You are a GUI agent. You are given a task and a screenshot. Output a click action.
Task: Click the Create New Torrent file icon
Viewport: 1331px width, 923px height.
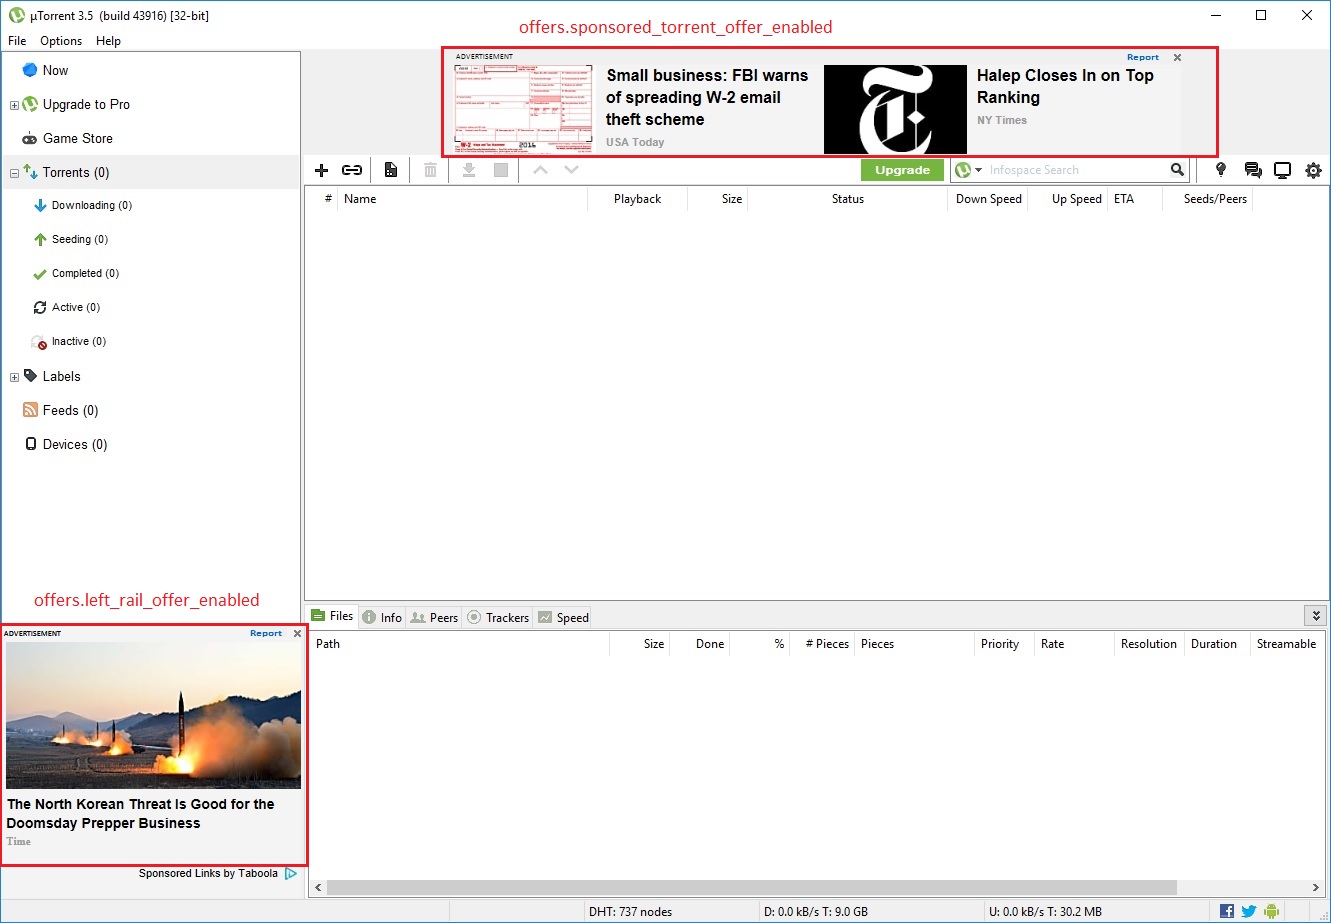point(391,171)
